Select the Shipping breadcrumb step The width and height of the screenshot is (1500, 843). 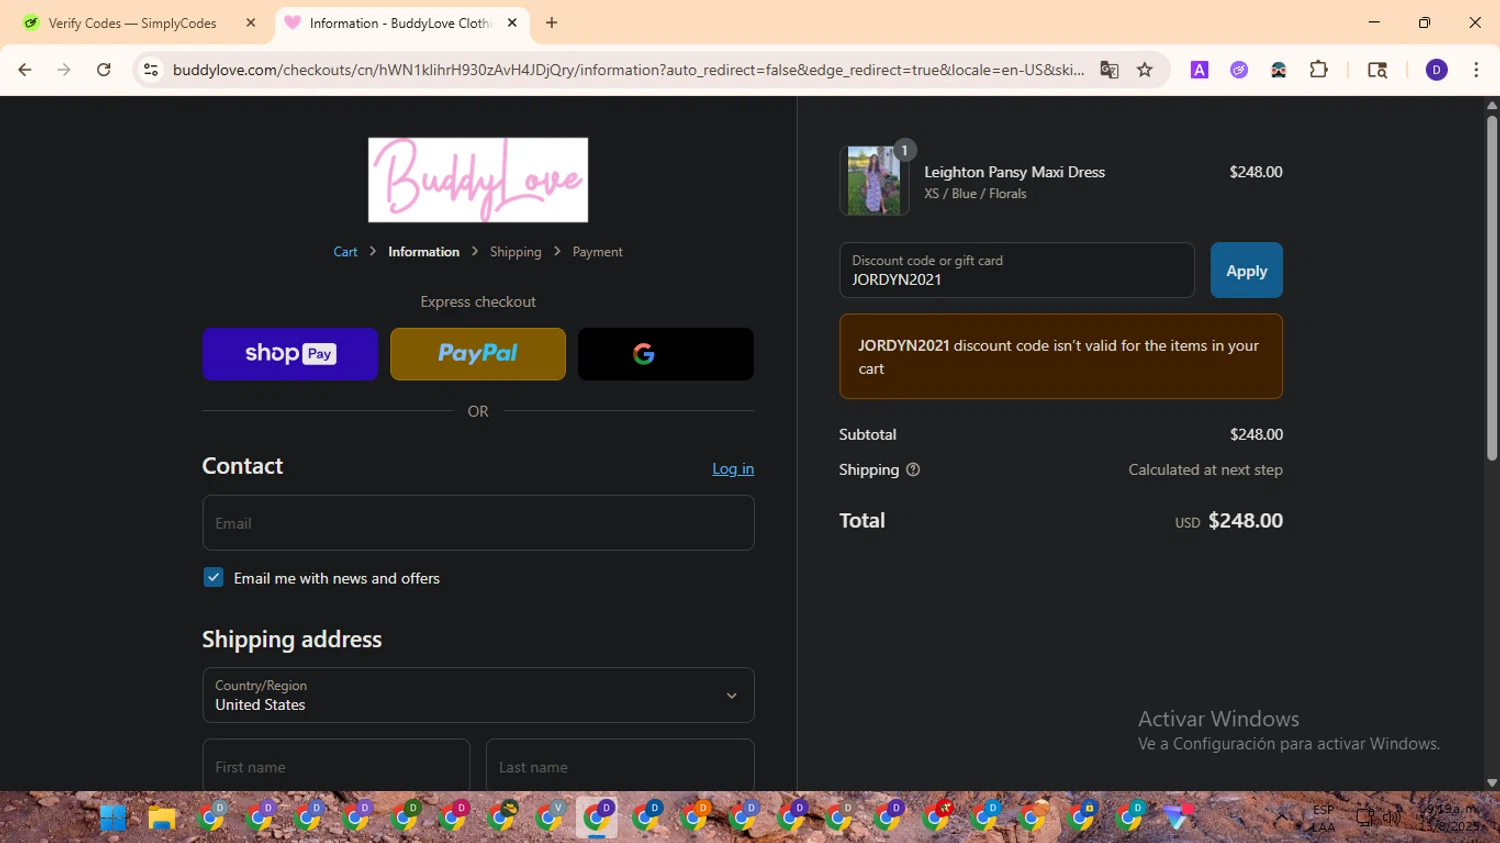[516, 252]
